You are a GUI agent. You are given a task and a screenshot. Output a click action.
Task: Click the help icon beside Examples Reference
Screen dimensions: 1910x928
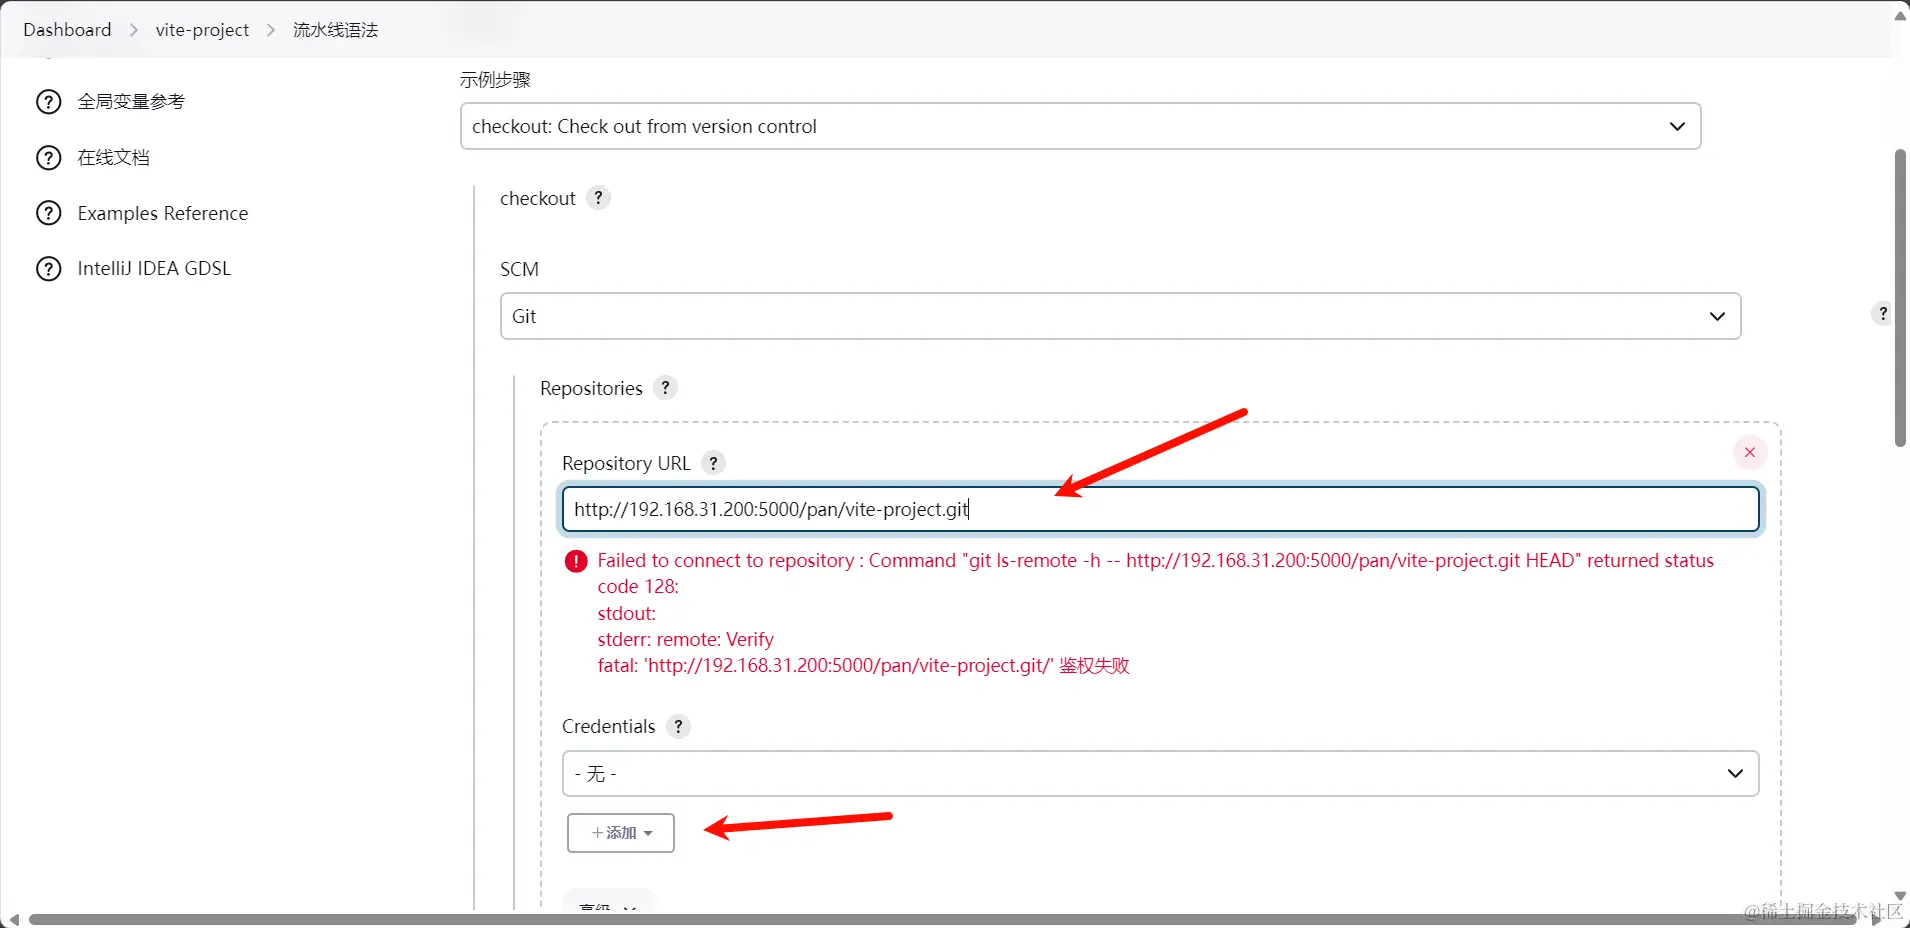(48, 214)
